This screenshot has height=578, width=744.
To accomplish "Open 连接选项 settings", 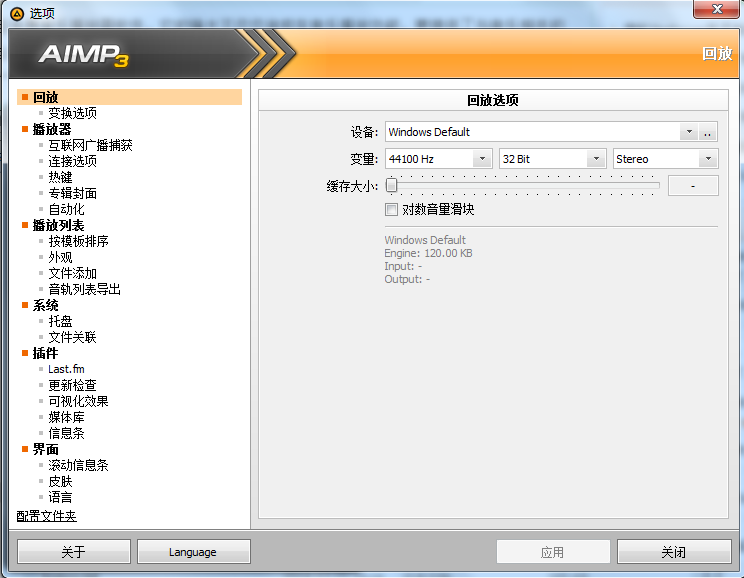I will [73, 161].
